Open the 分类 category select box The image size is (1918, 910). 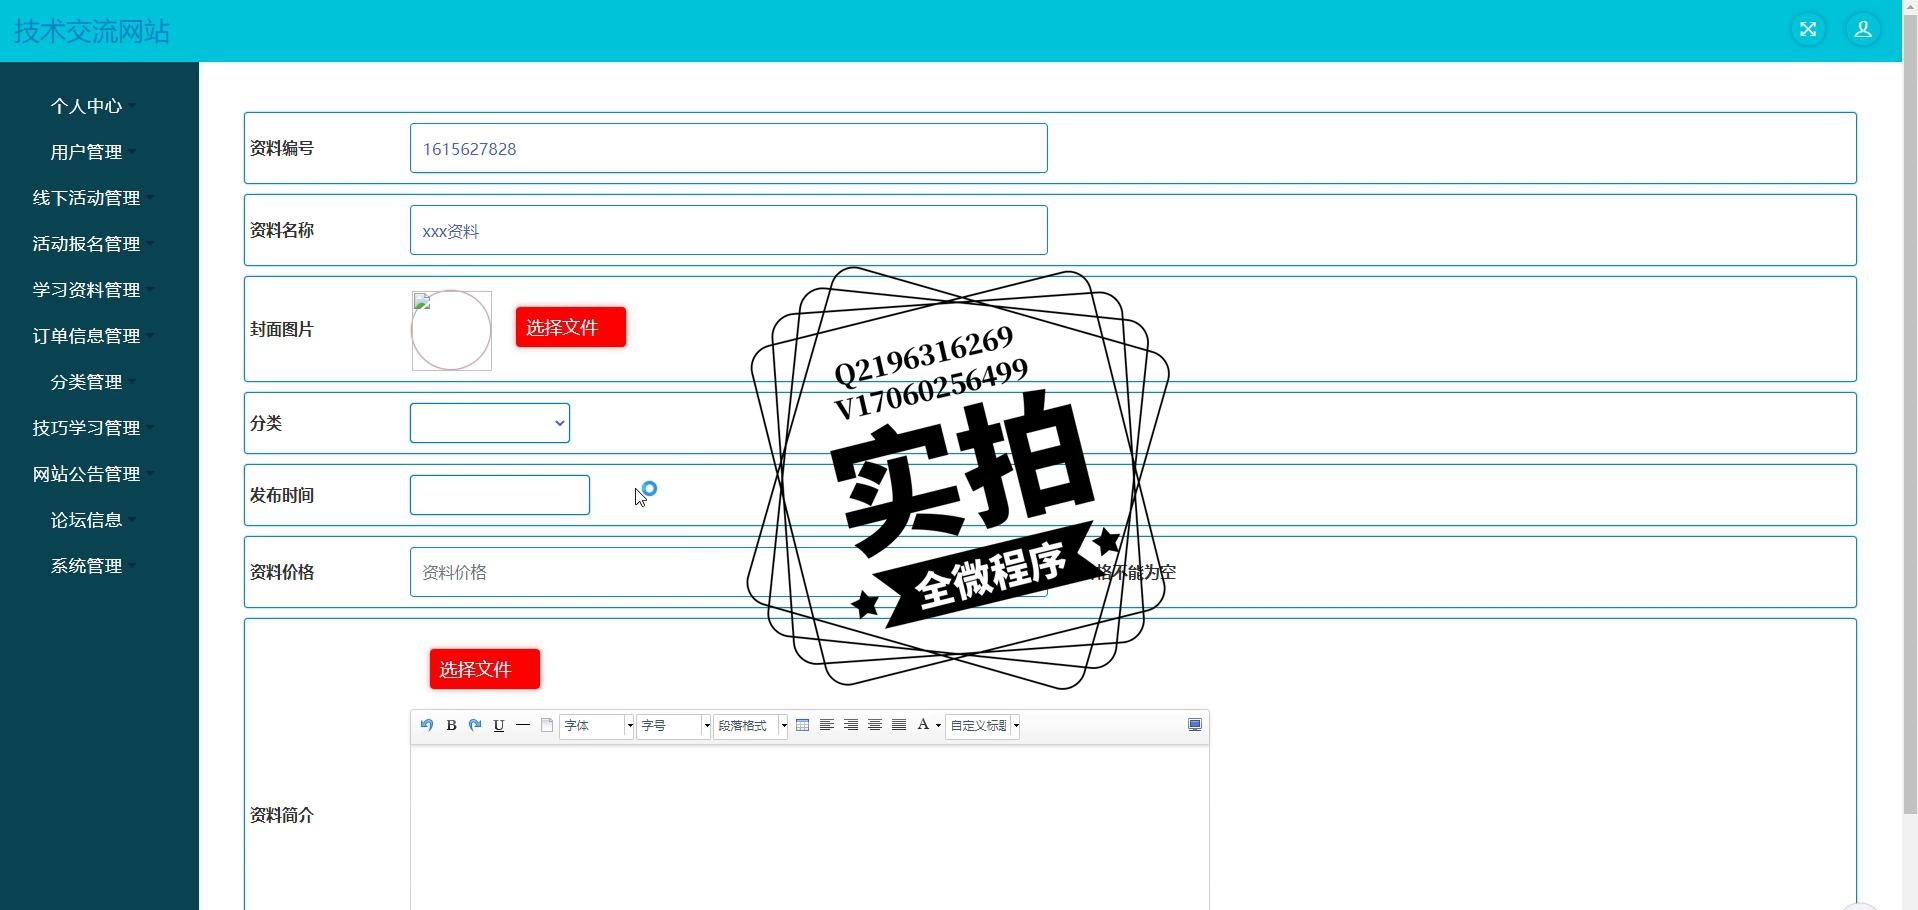pos(490,423)
